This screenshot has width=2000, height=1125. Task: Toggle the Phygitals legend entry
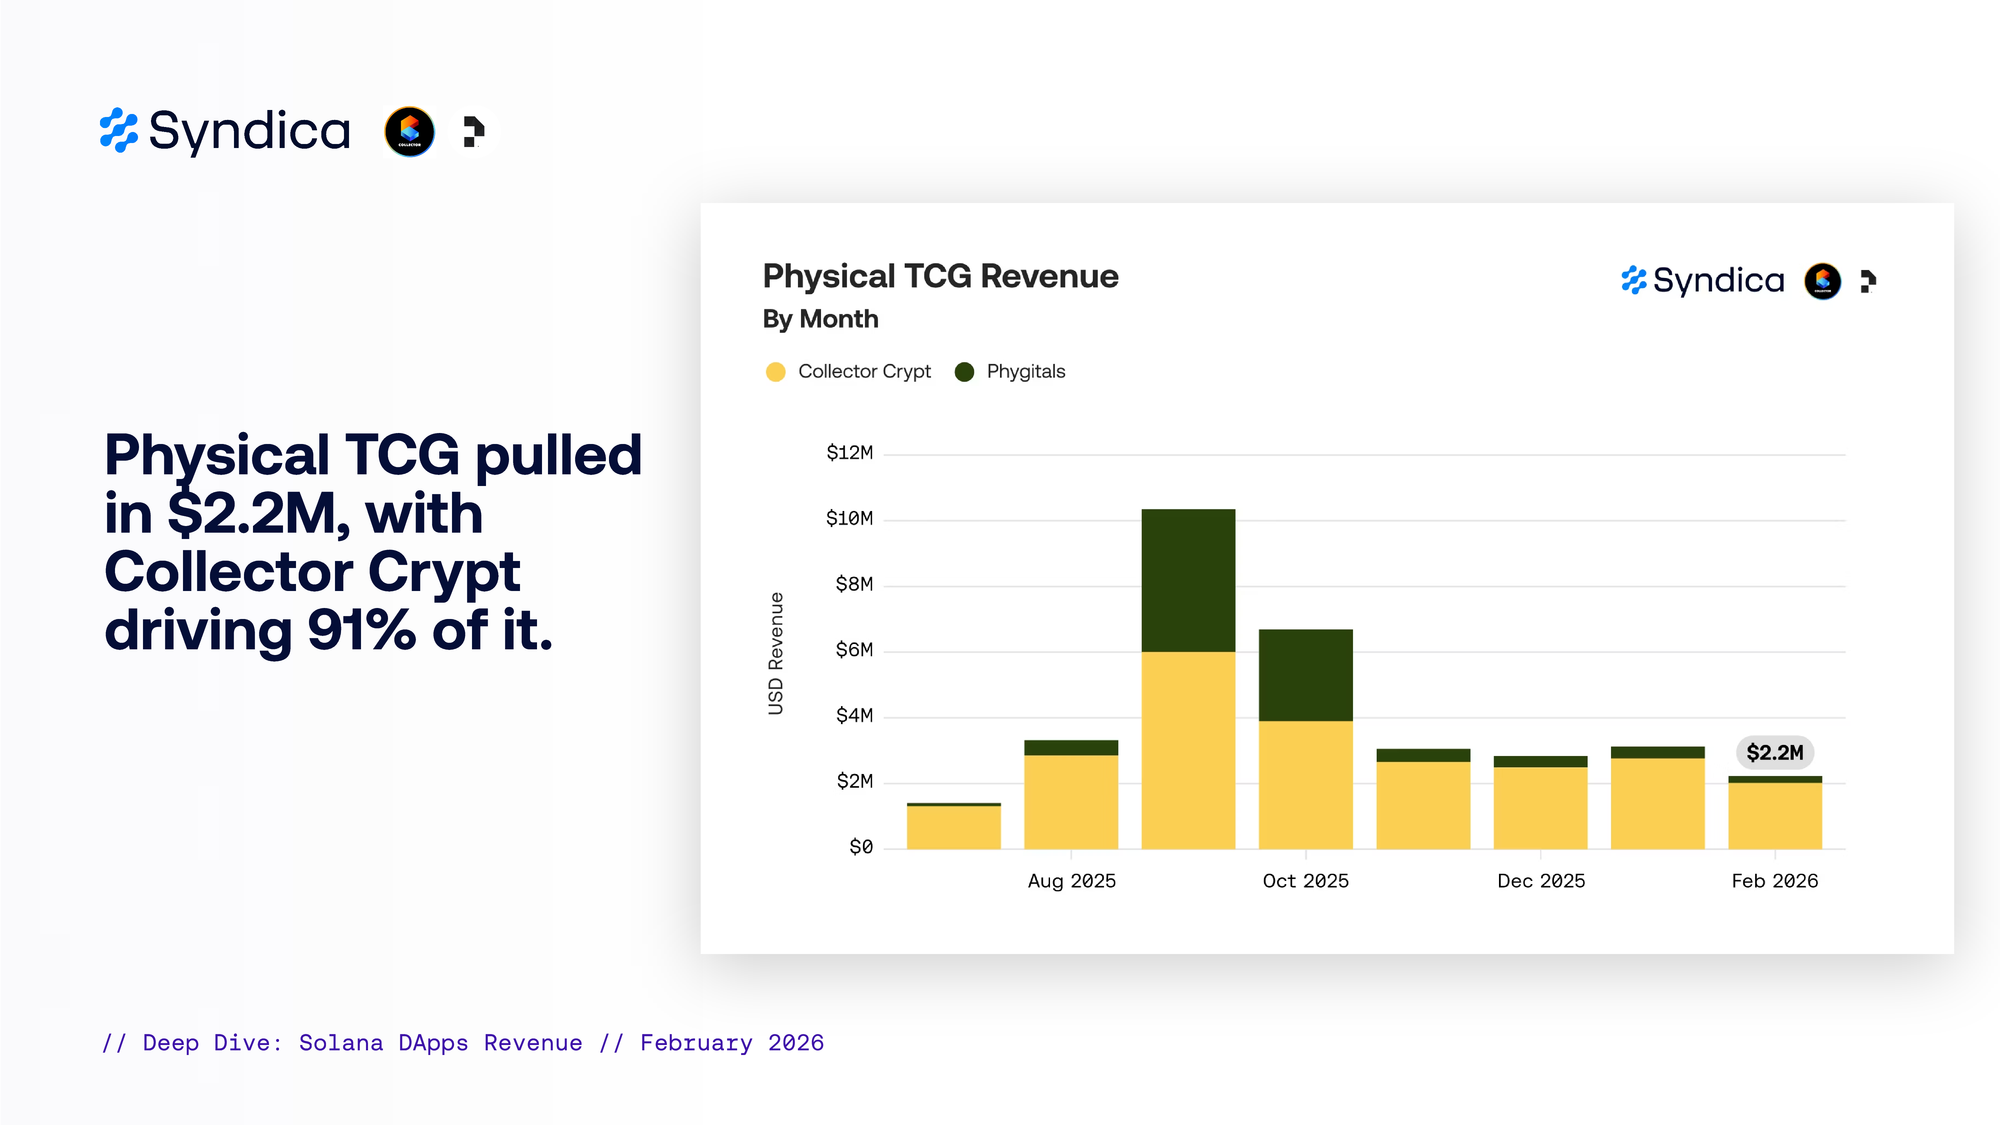pos(1025,372)
